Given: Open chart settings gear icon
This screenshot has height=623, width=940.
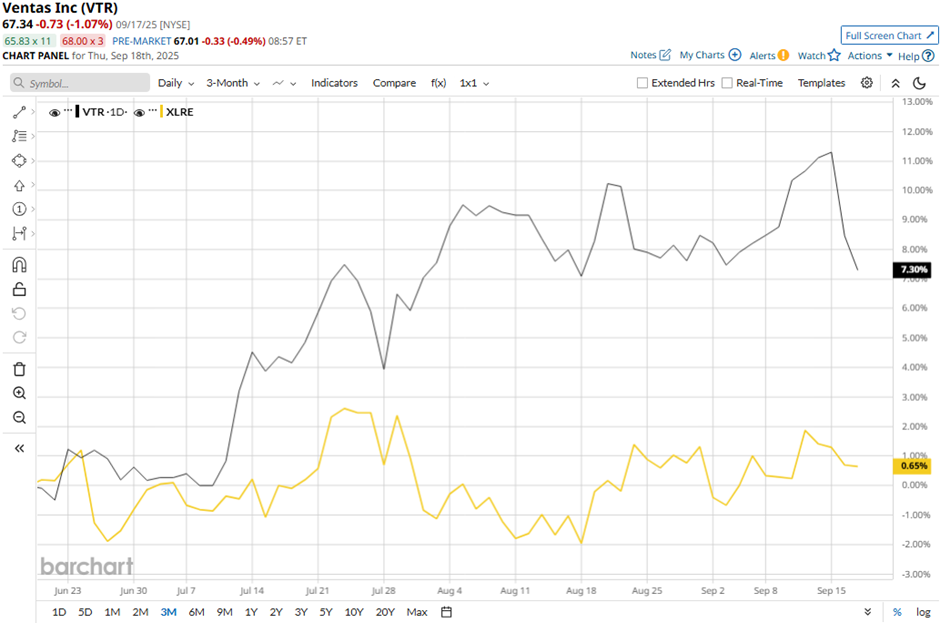Looking at the screenshot, I should point(867,83).
